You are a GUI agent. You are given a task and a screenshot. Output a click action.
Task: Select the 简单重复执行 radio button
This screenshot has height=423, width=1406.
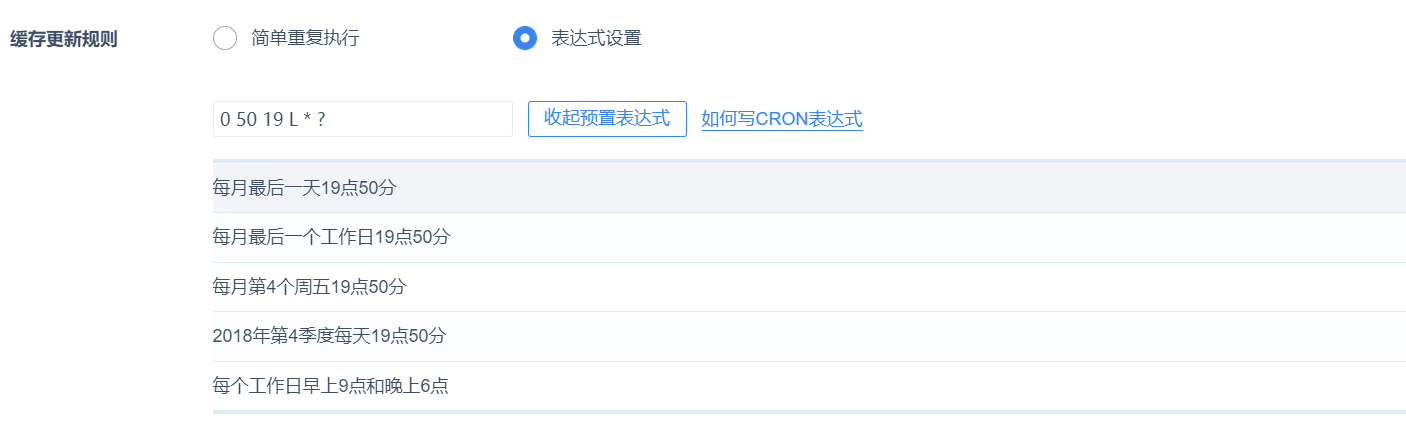[x=225, y=39]
